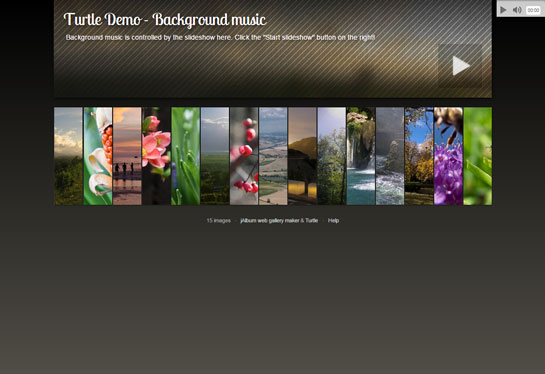Open the green grass blades and blue flower thumbnail
Viewport: 545px width, 374px height.
pos(186,156)
